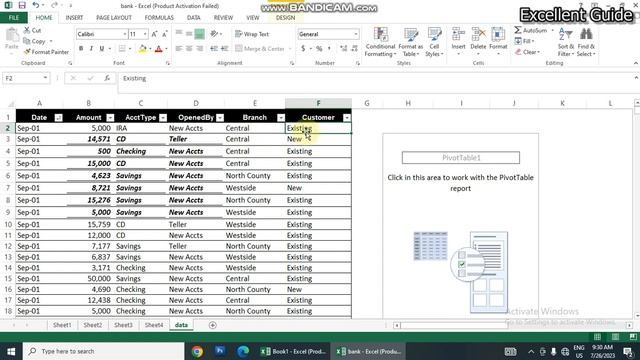640x360 pixels.
Task: Select column header F
Action: pyautogui.click(x=318, y=103)
